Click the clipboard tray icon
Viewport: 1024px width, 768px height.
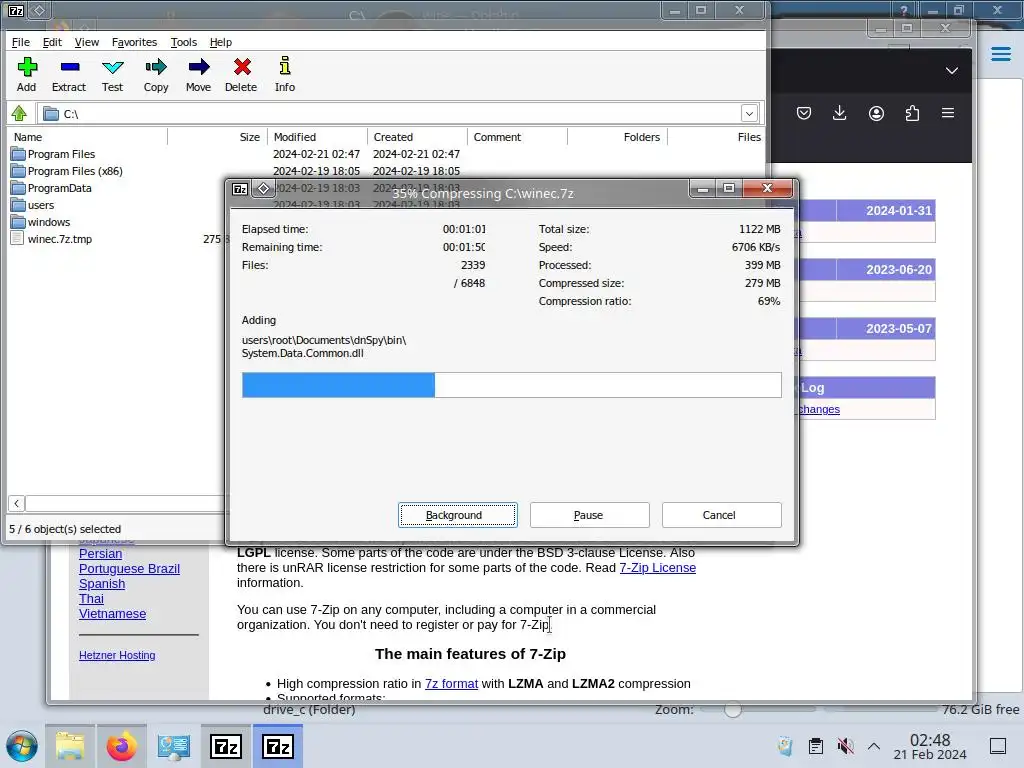click(816, 746)
